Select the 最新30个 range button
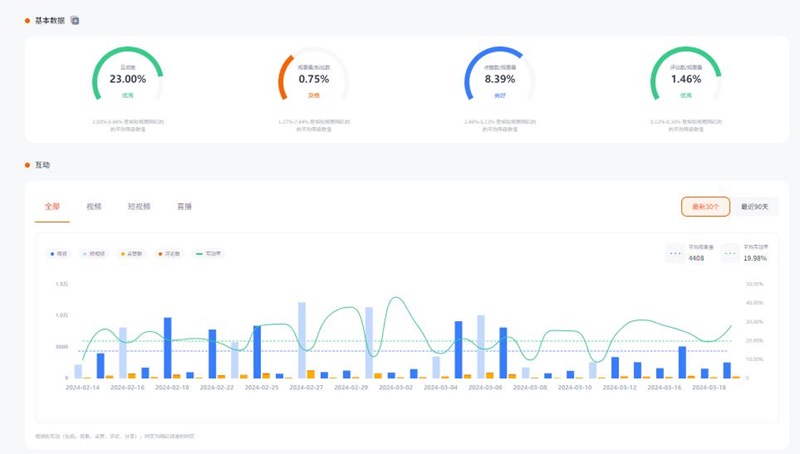Viewport: 800px width, 454px height. [x=705, y=206]
